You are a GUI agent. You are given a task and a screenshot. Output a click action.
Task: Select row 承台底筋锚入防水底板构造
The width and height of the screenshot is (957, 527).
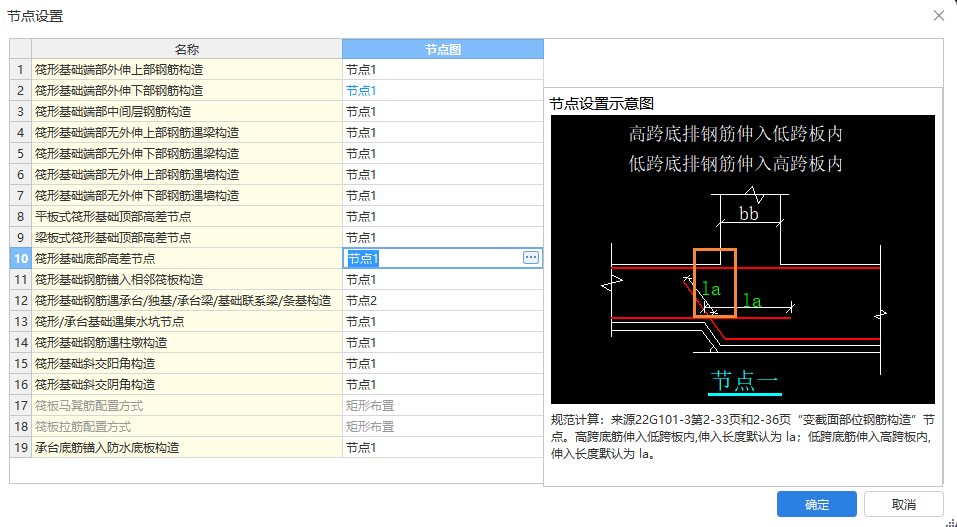[187, 447]
